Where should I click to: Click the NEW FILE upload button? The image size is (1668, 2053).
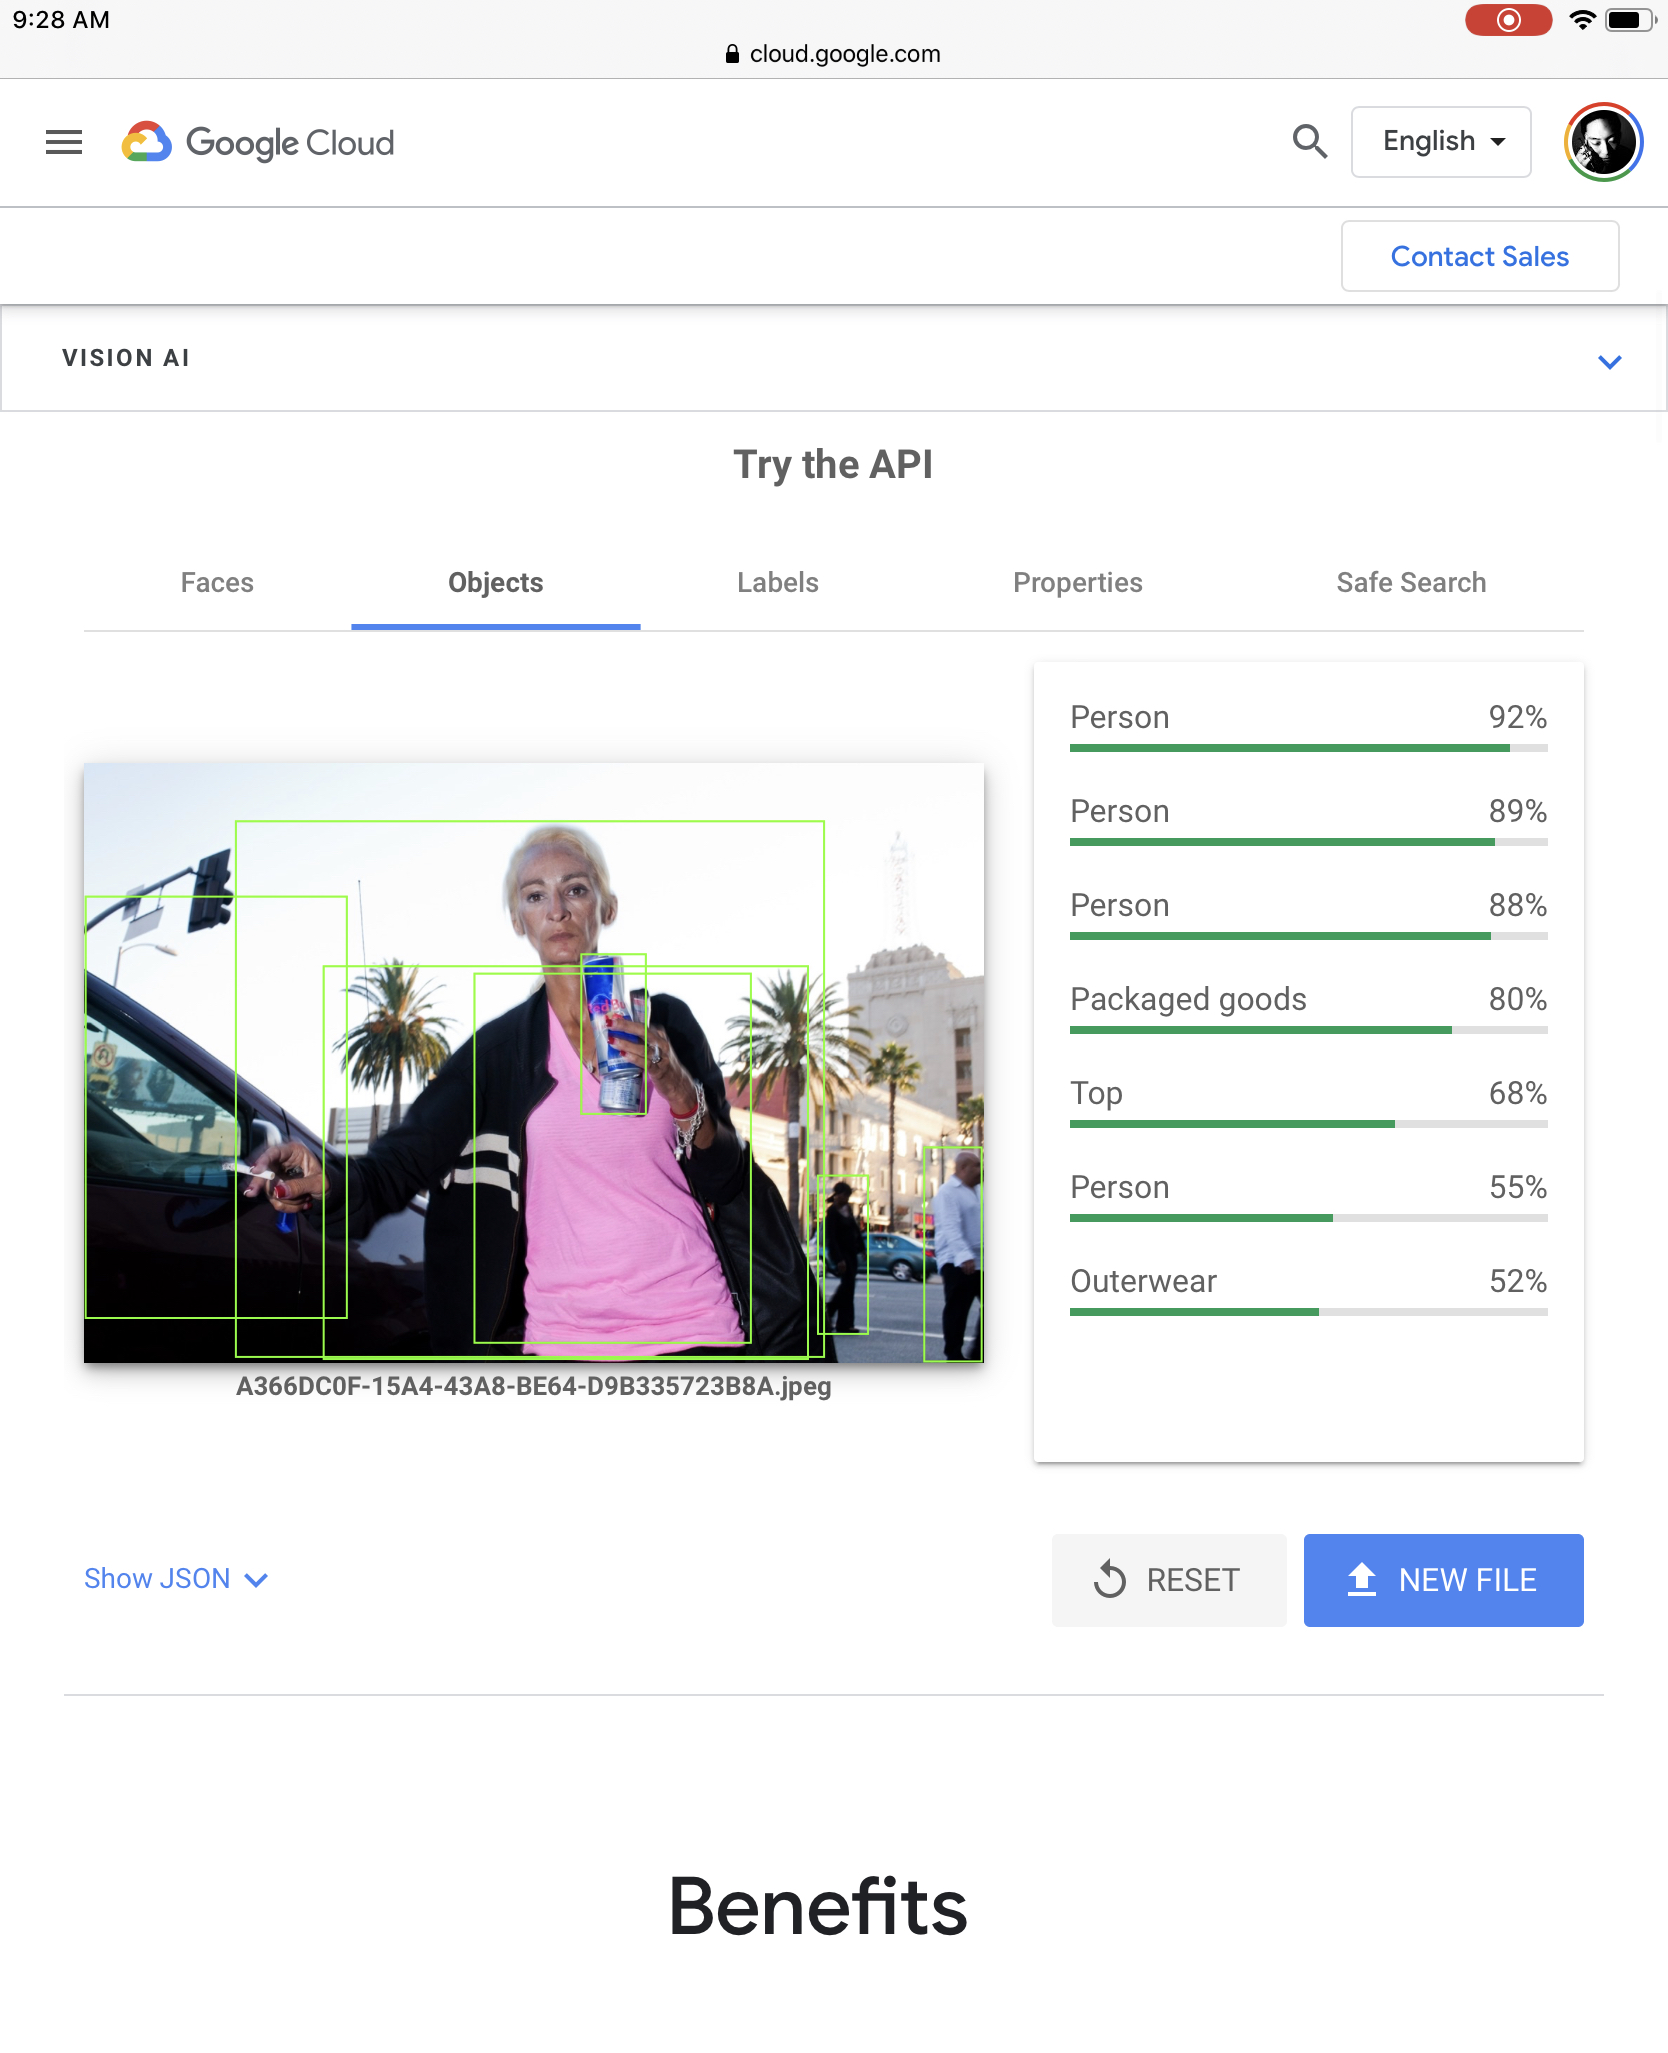point(1443,1580)
